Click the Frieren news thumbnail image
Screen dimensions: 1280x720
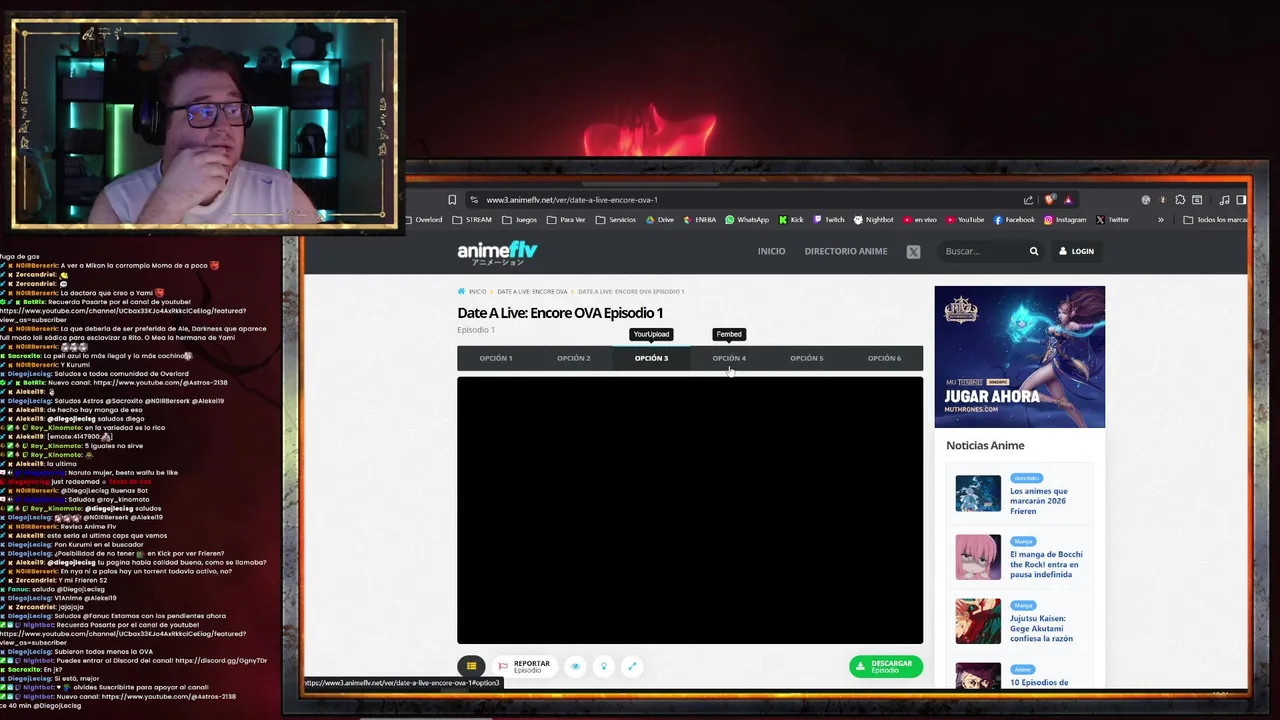point(978,494)
